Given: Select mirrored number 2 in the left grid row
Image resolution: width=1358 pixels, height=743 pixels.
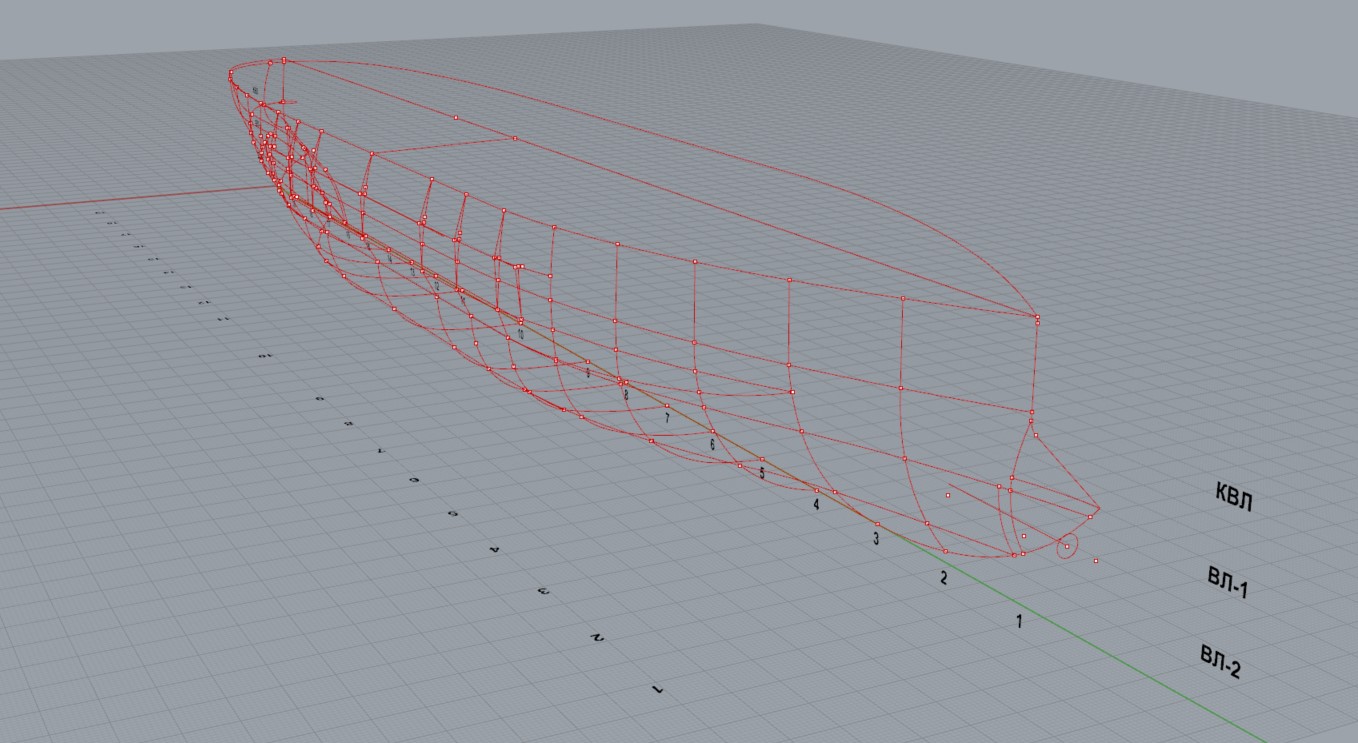Looking at the screenshot, I should tap(597, 637).
